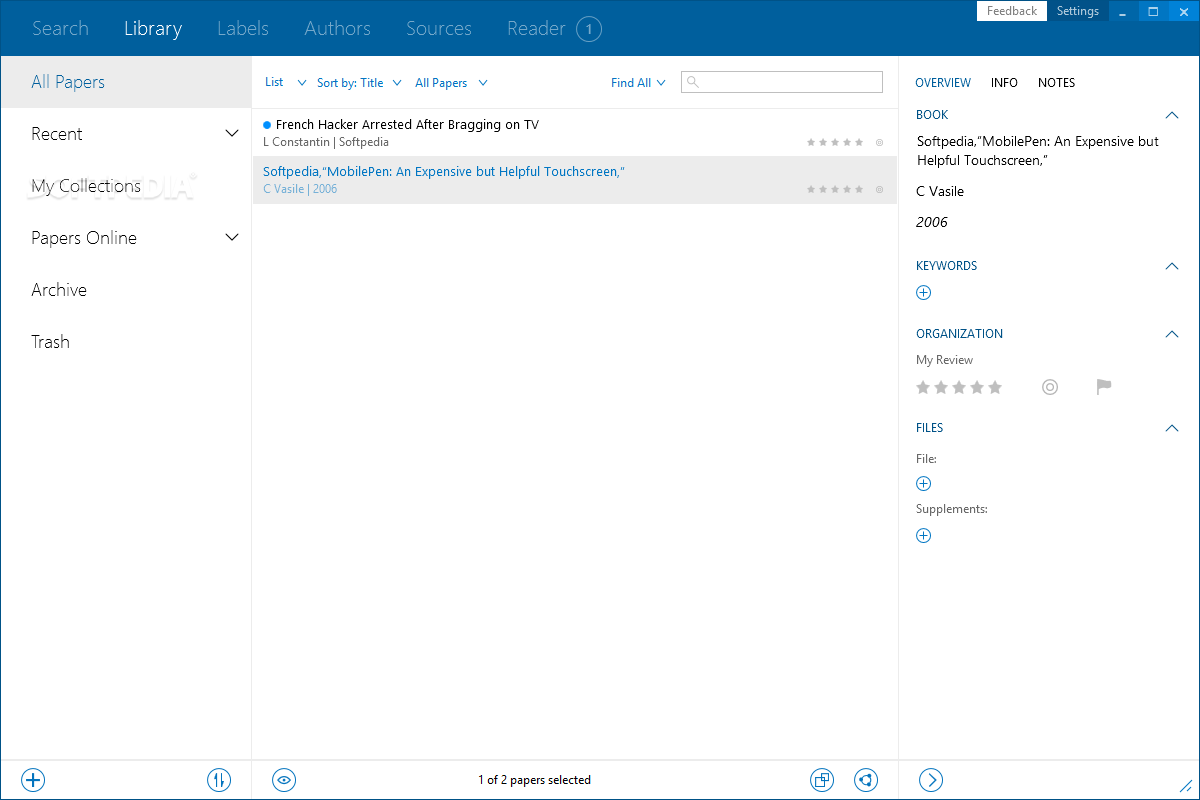Open the Find All dropdown
Screen dimensions: 1200x800
pos(638,83)
